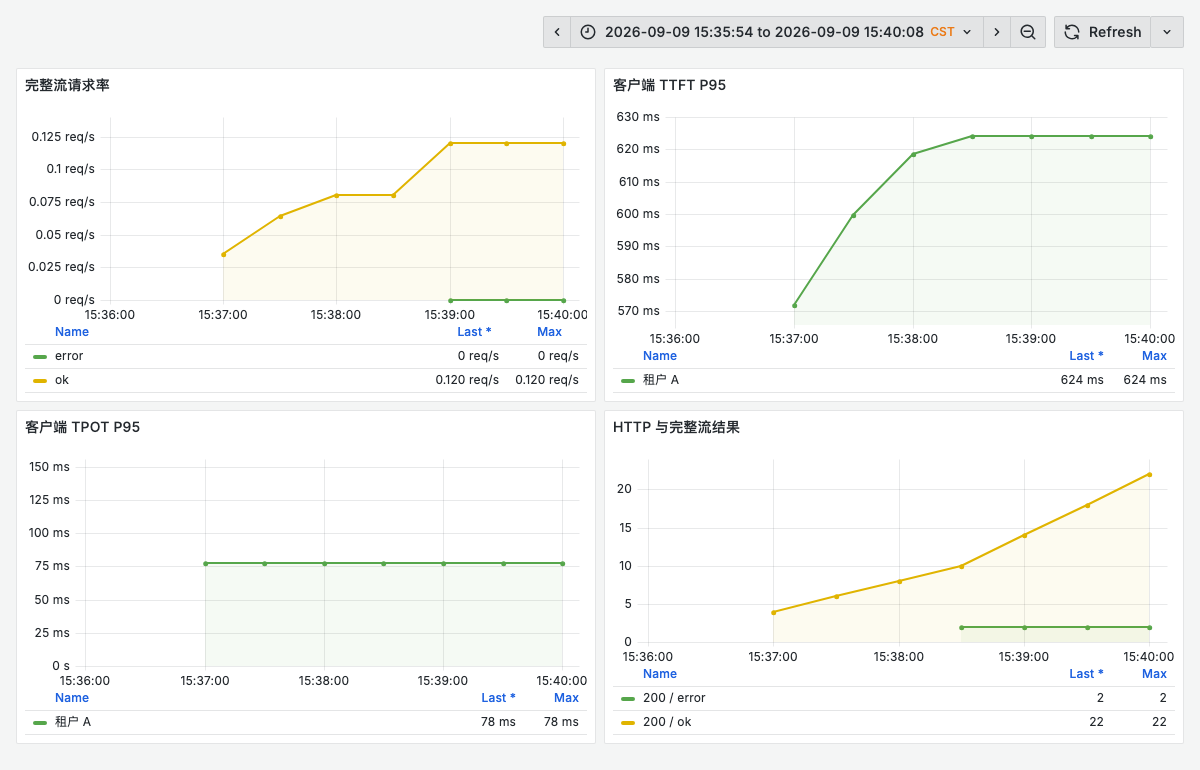This screenshot has width=1200, height=770.
Task: Toggle the error series in 完整流请求率 legend
Action: click(x=69, y=356)
